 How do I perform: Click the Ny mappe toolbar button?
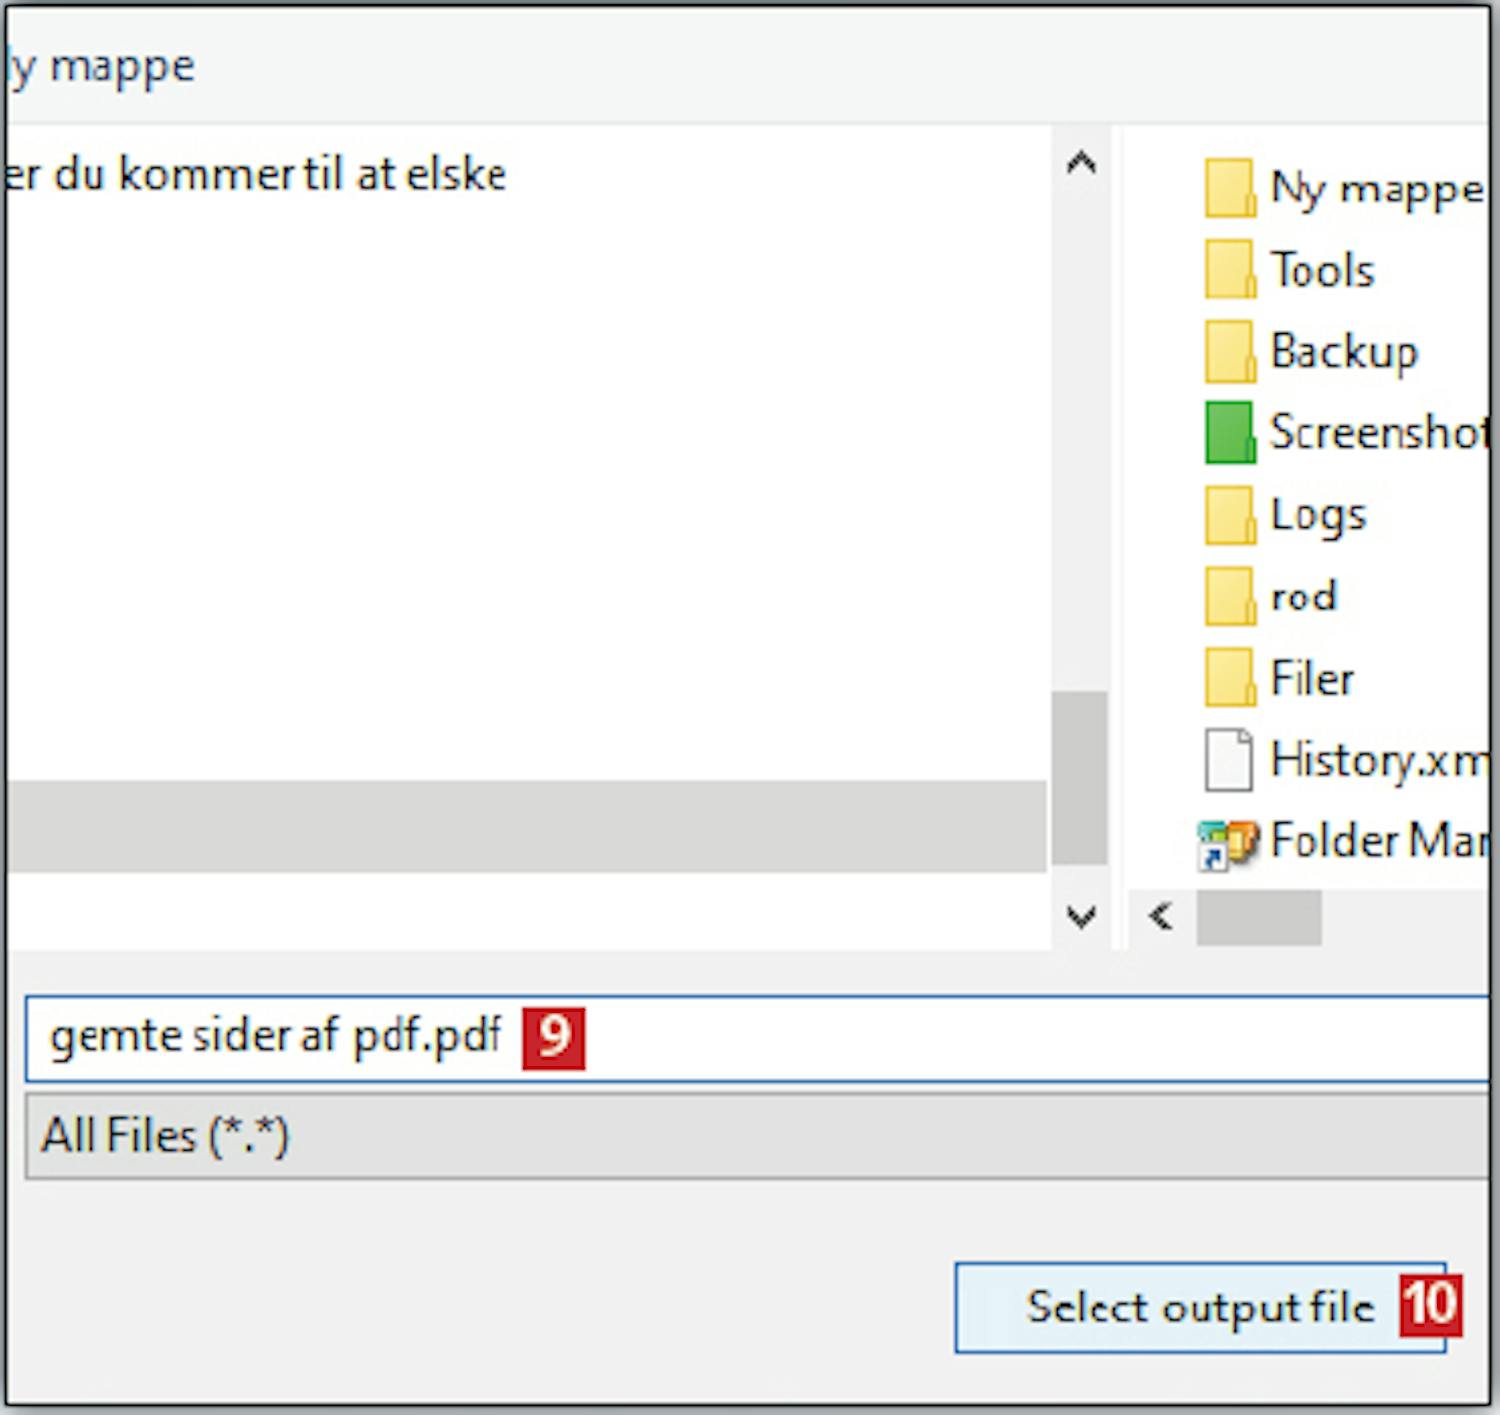click(100, 66)
